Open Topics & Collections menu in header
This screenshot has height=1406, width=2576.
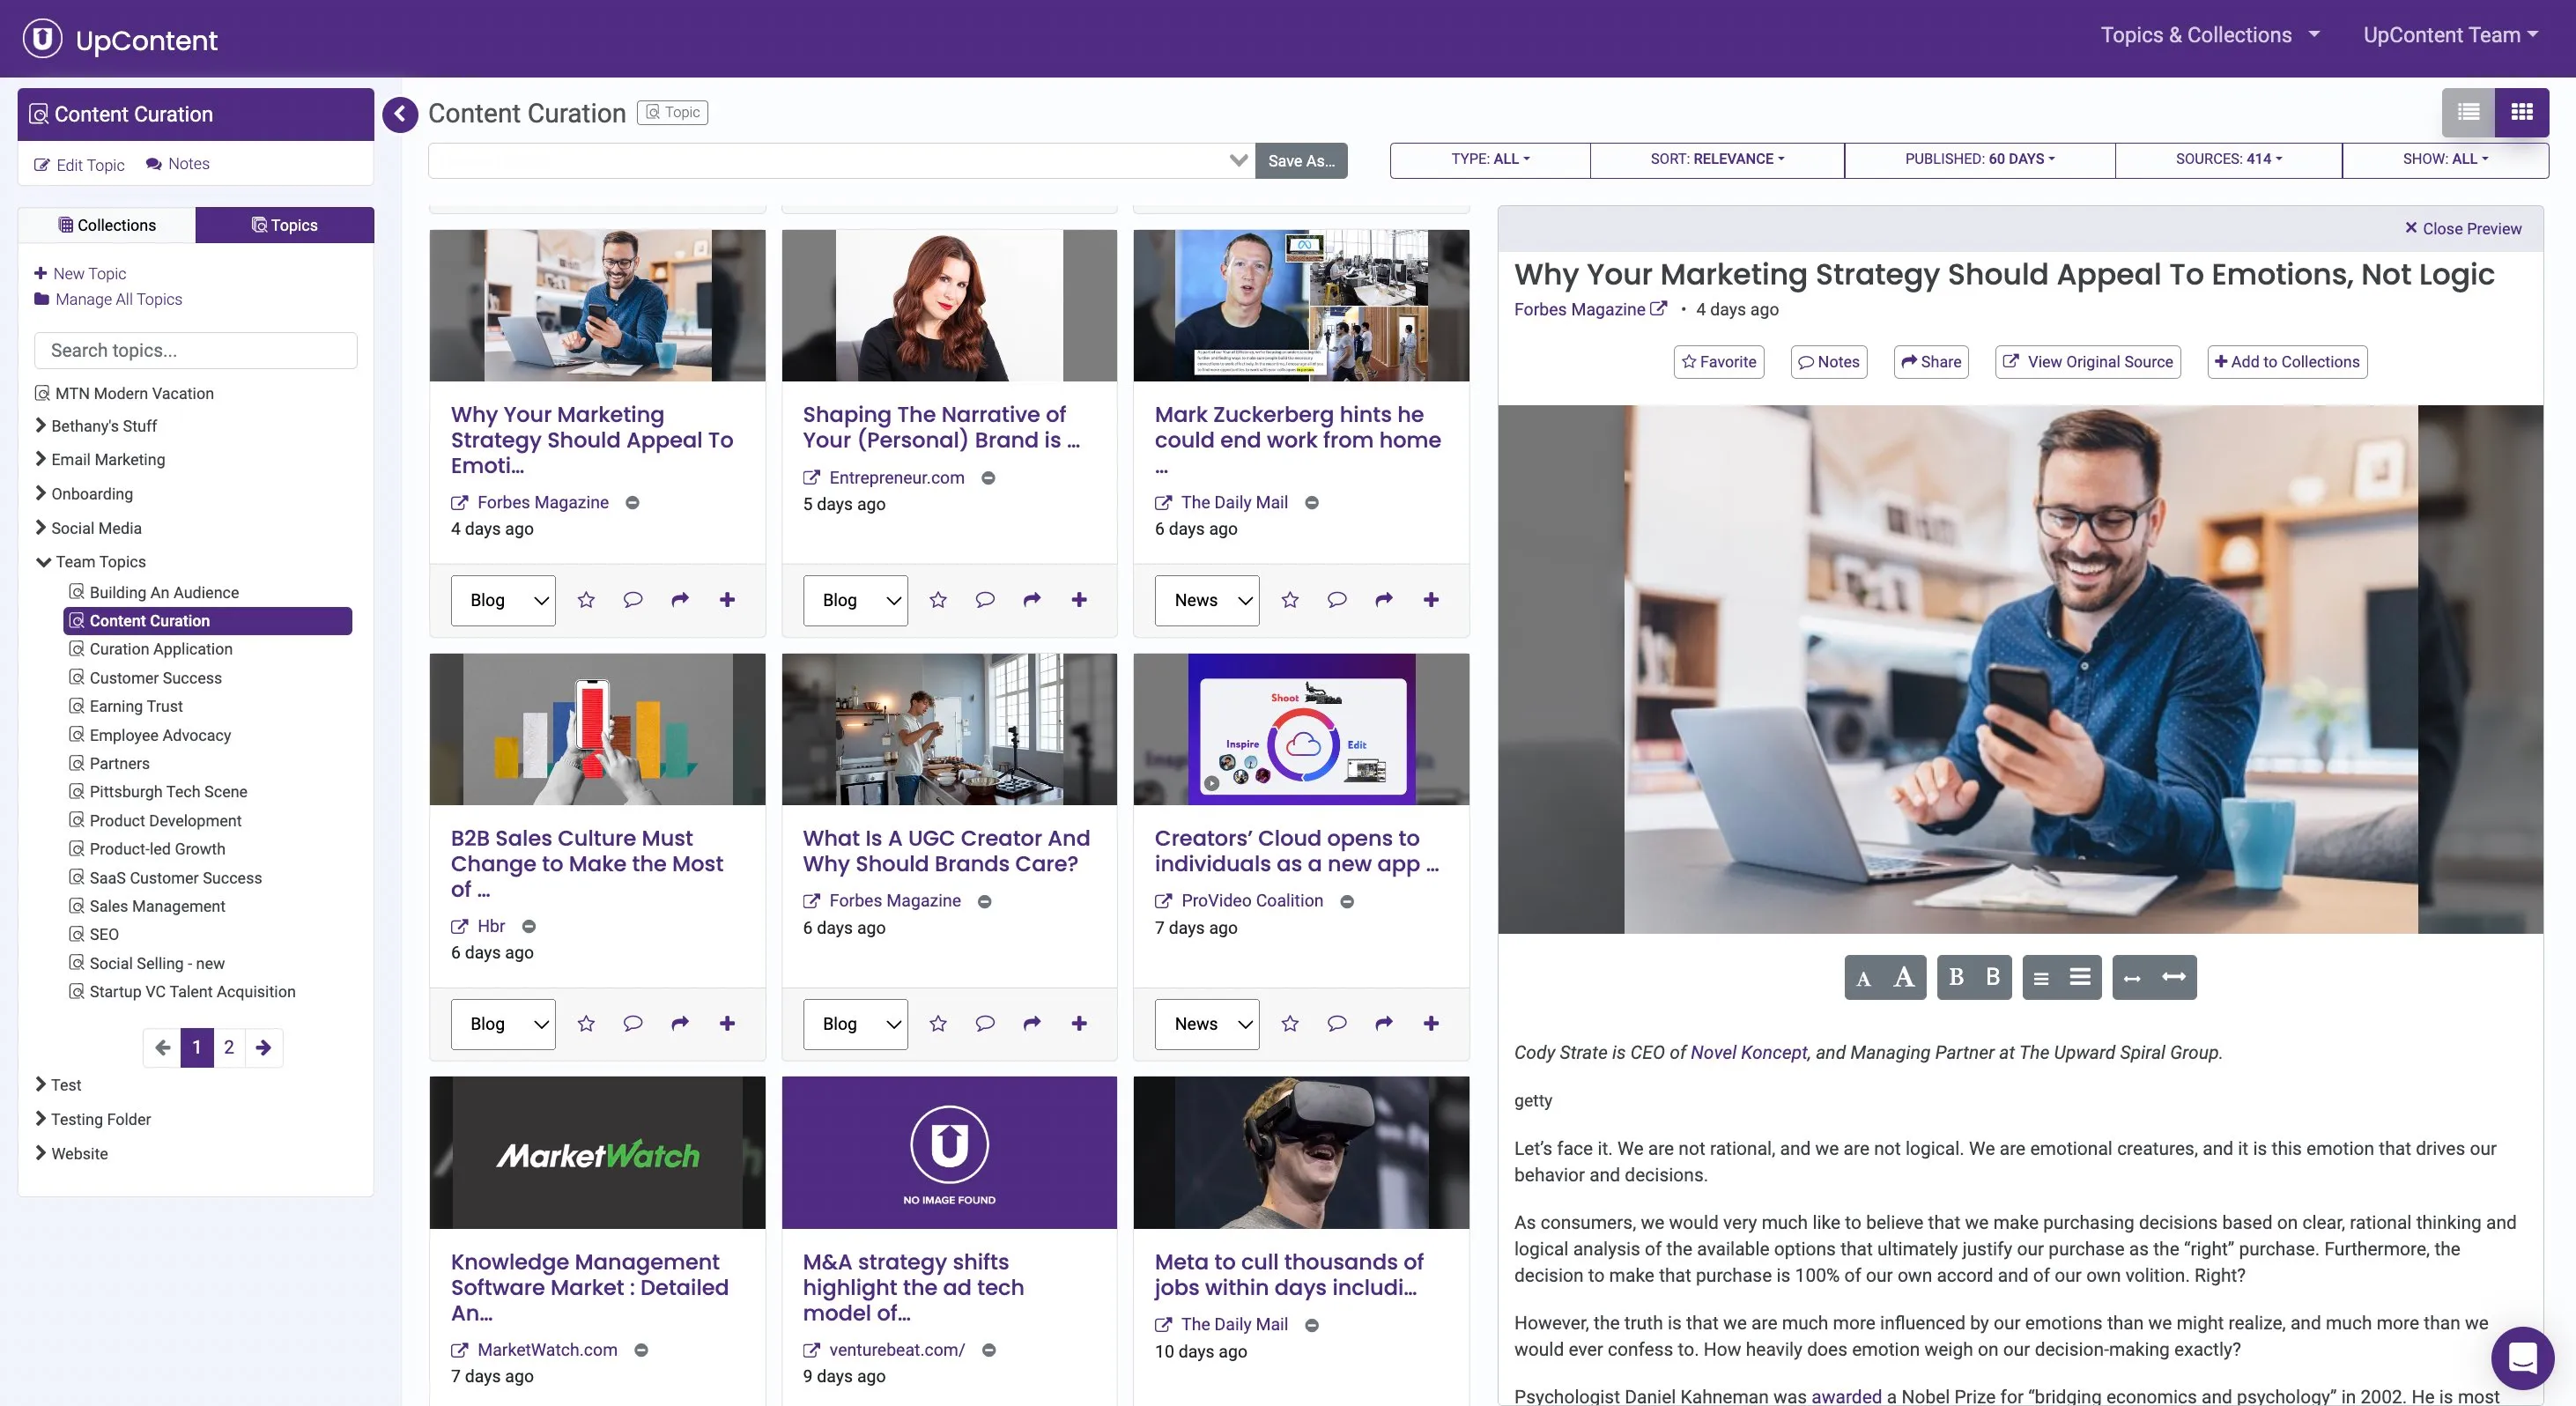tap(2209, 35)
